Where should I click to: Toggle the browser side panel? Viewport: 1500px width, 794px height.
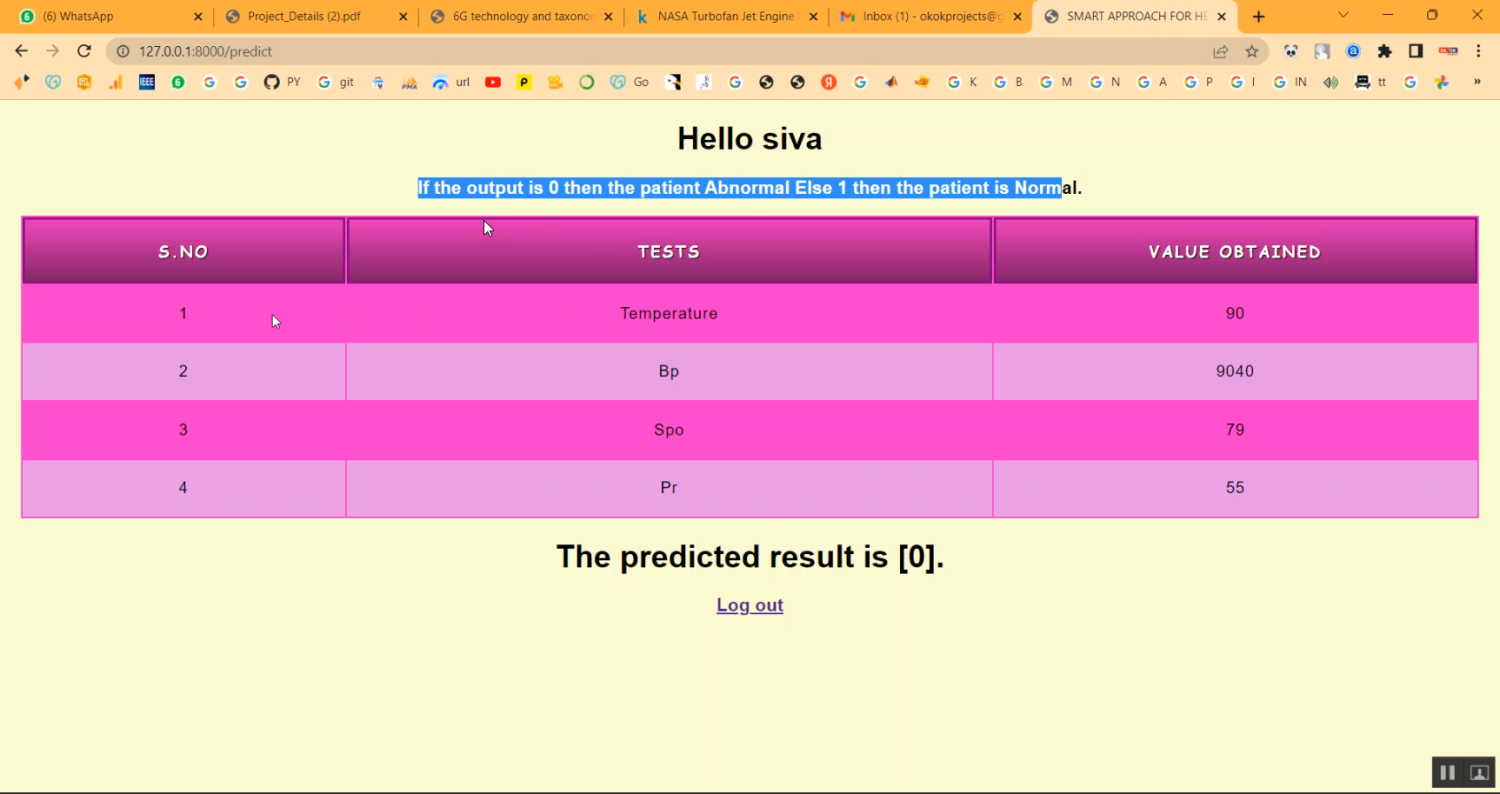[x=1415, y=51]
